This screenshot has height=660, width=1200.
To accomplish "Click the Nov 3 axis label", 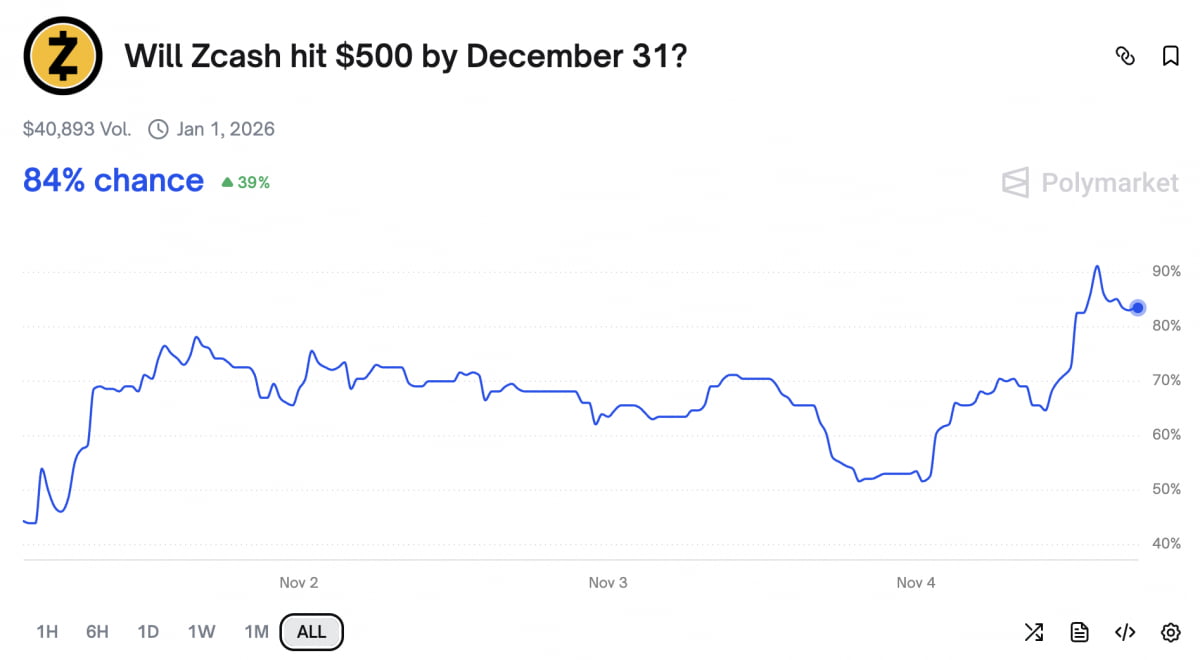I will click(608, 583).
